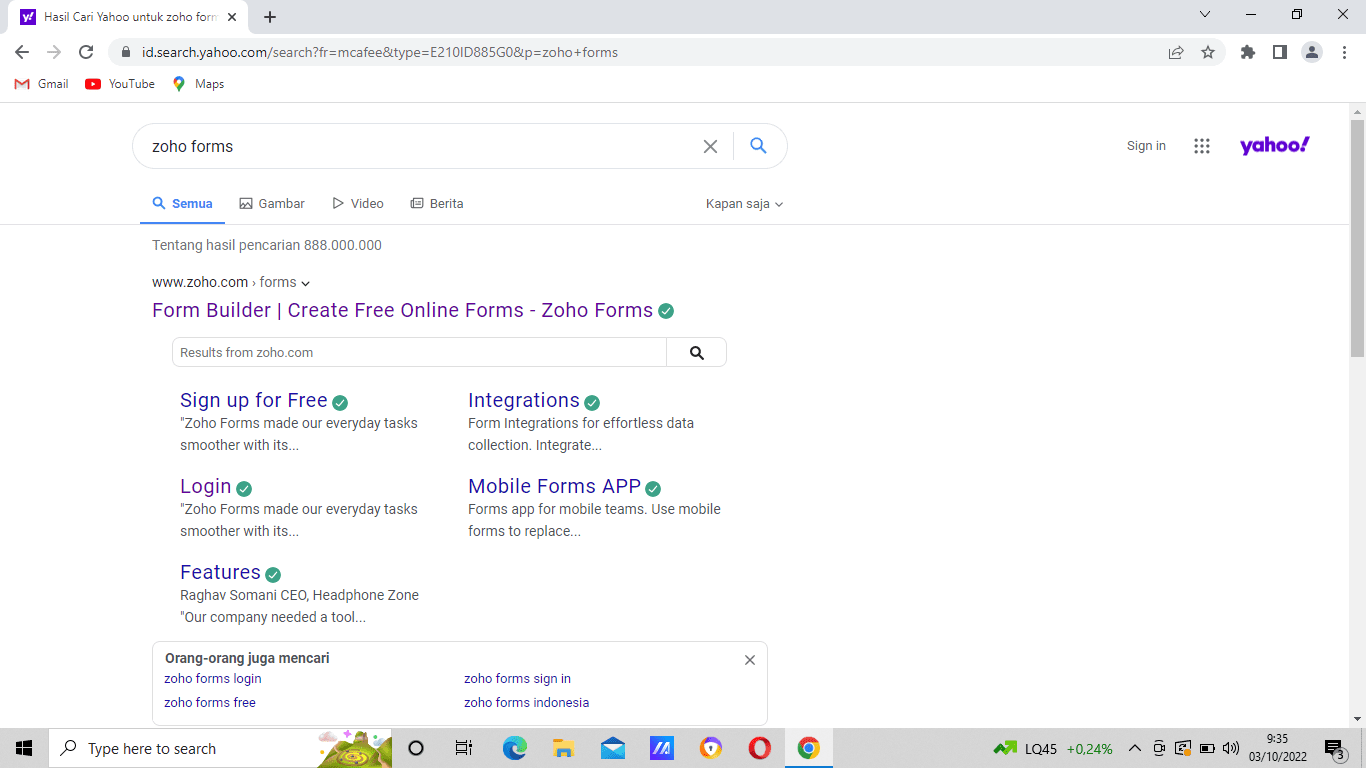
Task: Open the Extensions puzzle icon
Action: (1248, 52)
